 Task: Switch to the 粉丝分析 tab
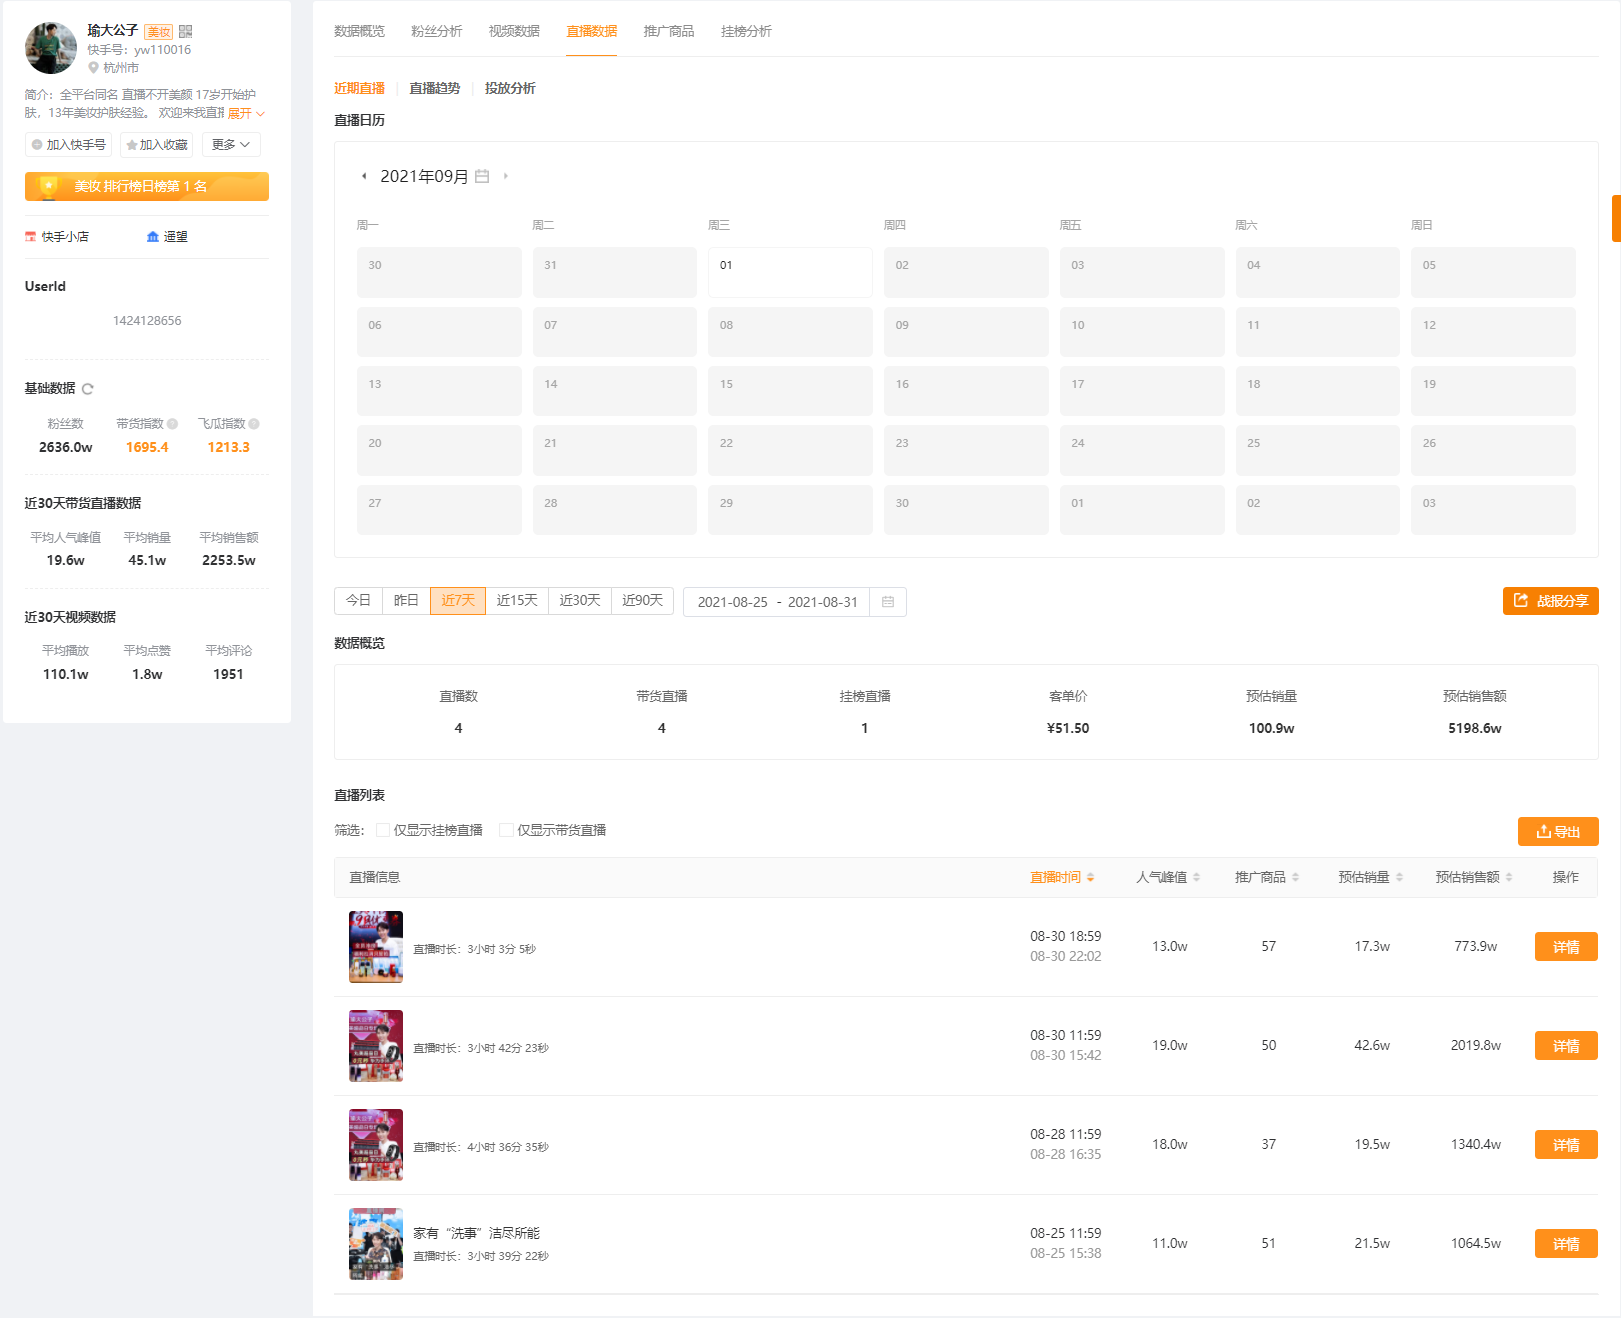tap(437, 31)
